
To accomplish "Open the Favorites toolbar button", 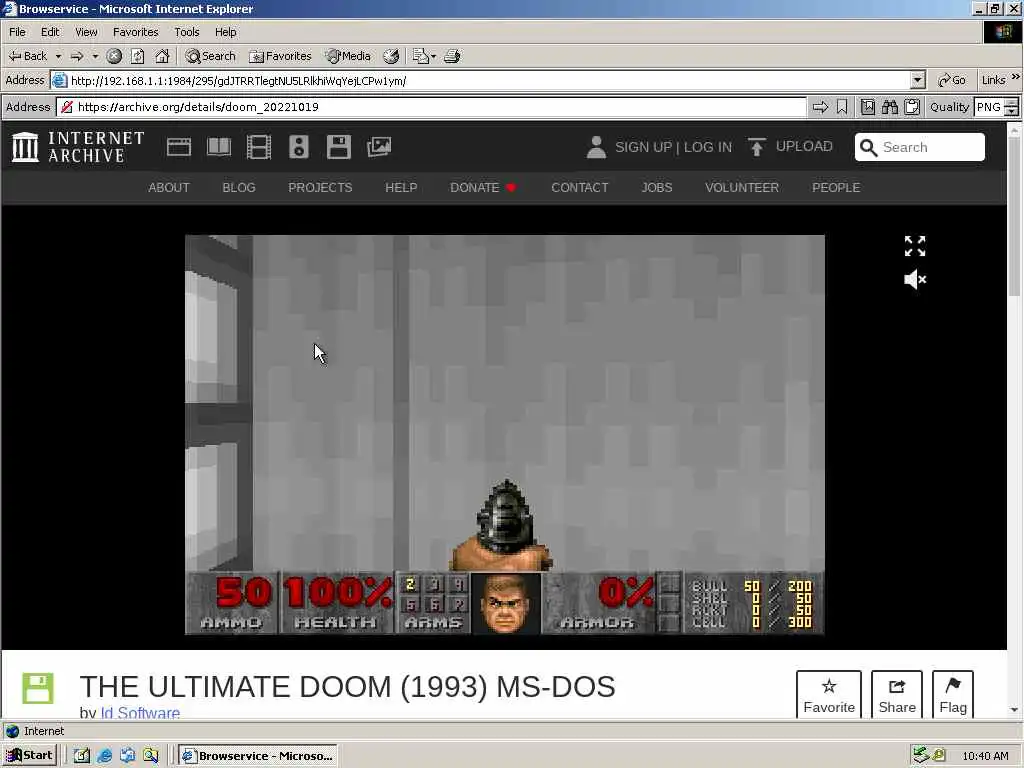I will click(280, 56).
